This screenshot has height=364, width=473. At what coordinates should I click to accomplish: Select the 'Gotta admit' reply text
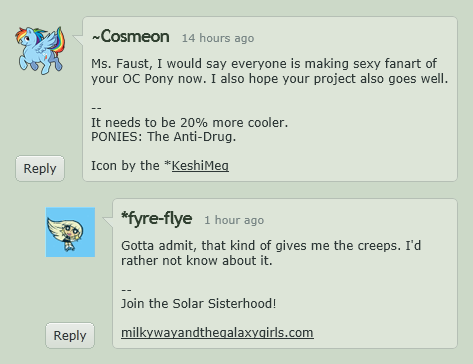[x=271, y=253]
